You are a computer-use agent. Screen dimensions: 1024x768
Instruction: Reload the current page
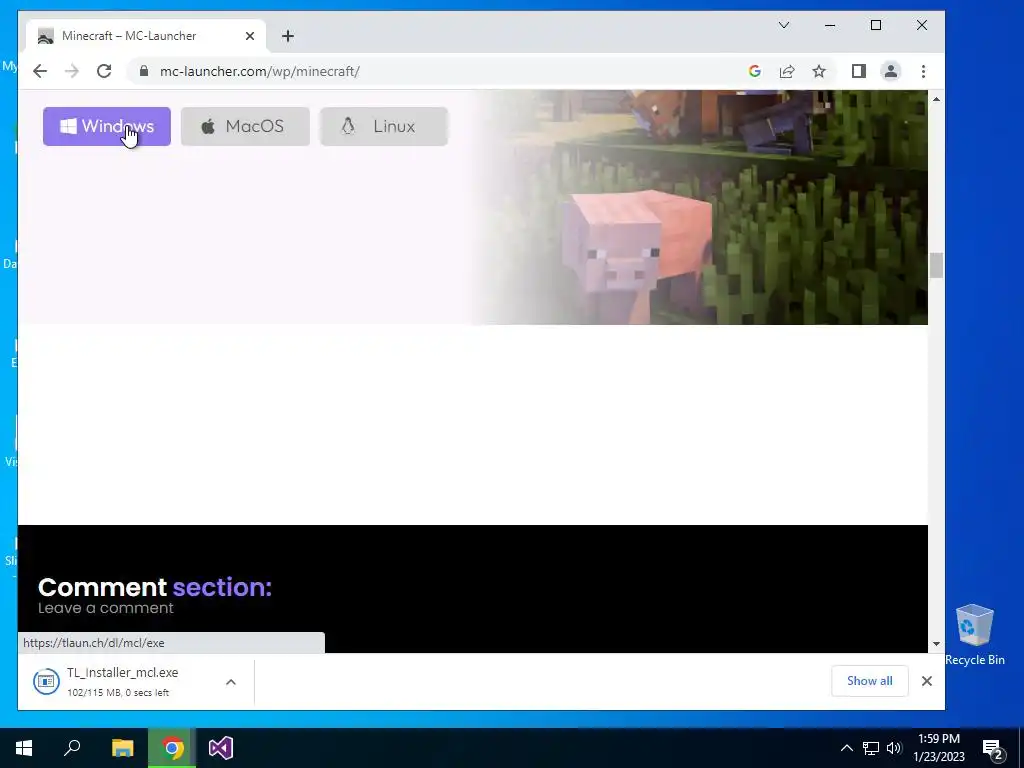104,71
